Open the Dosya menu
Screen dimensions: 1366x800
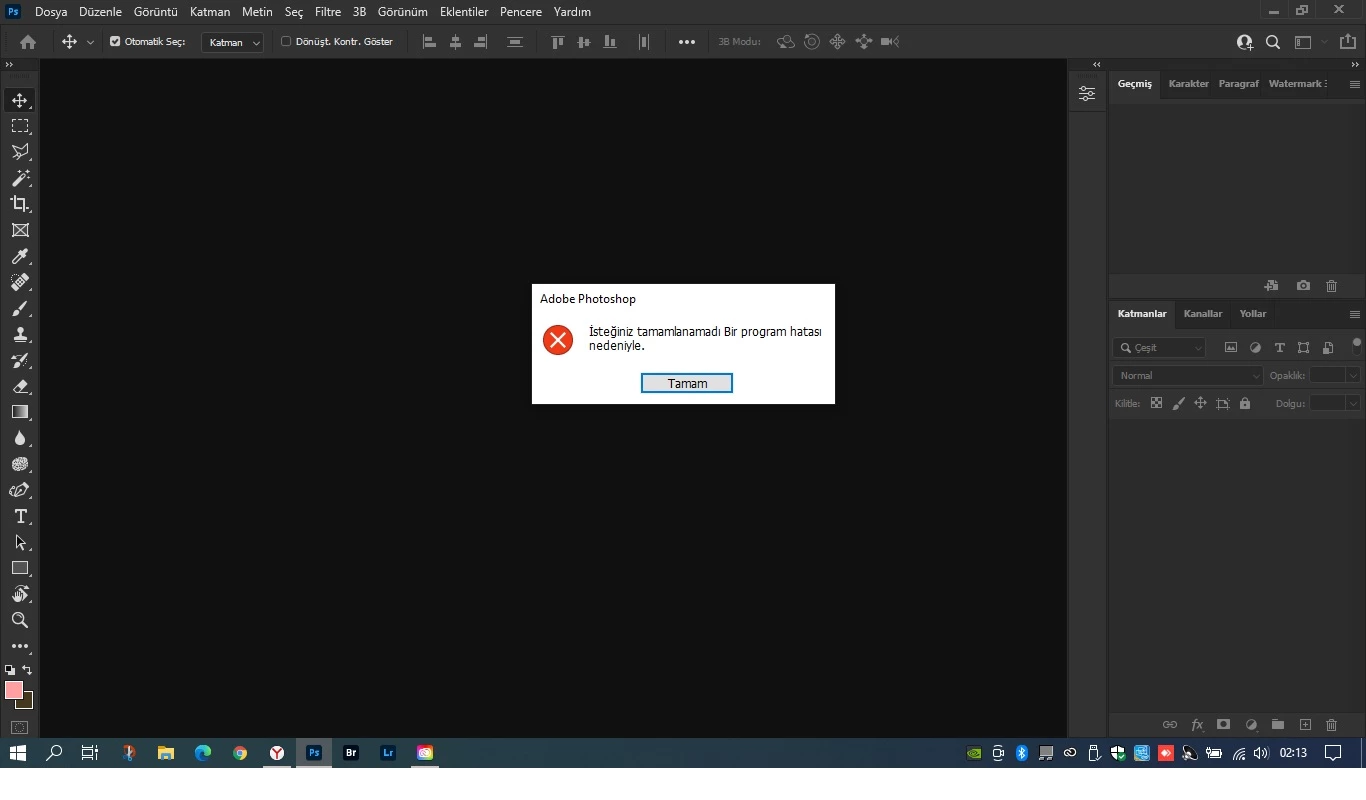(51, 12)
